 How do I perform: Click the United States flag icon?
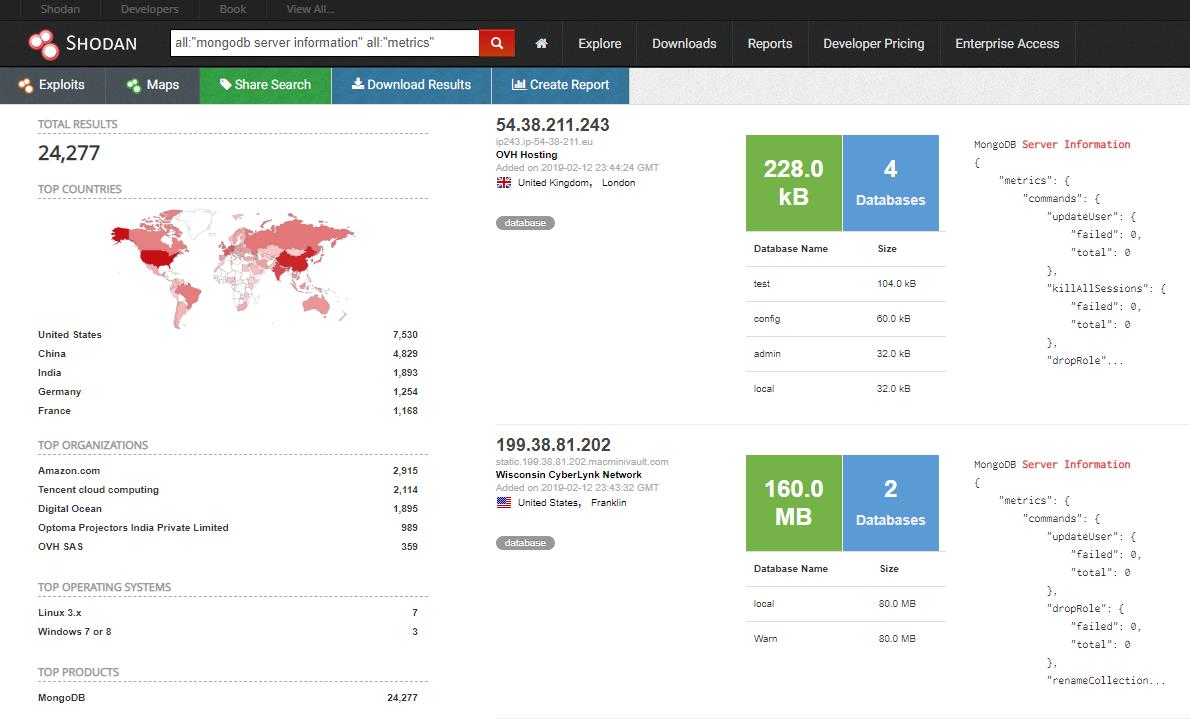[504, 503]
